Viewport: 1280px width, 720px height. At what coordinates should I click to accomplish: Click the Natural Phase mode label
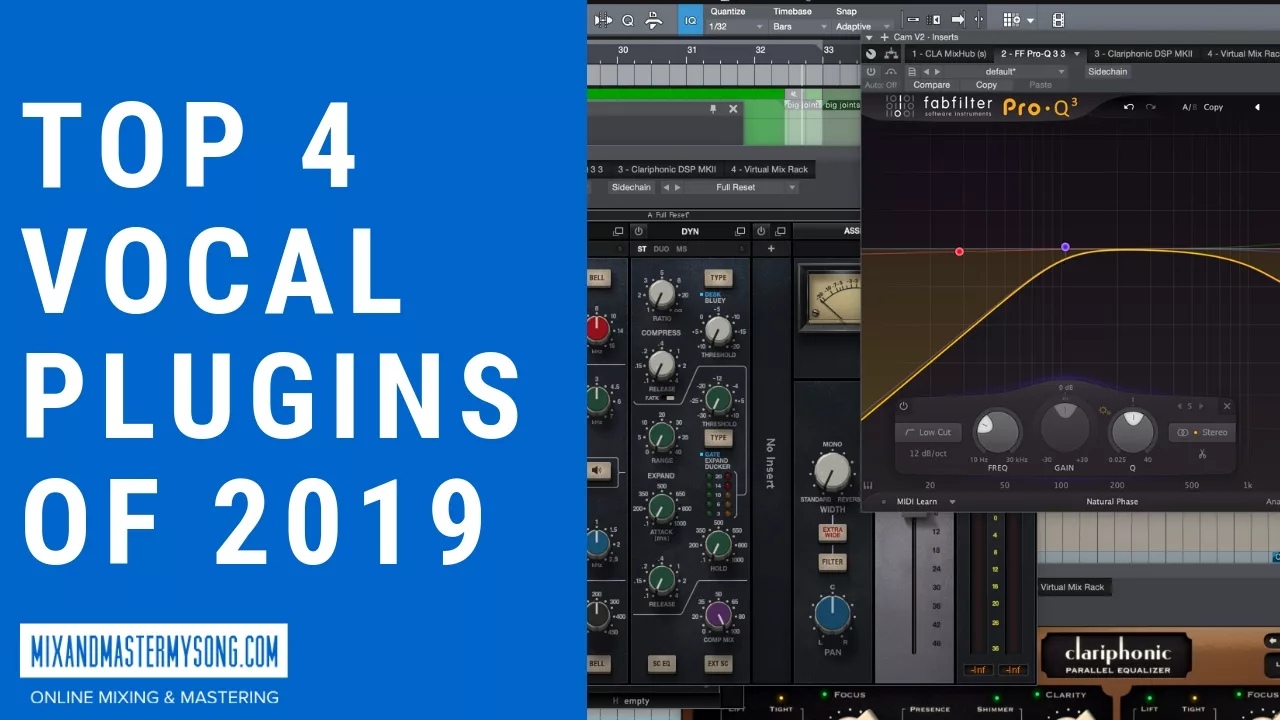(1112, 502)
